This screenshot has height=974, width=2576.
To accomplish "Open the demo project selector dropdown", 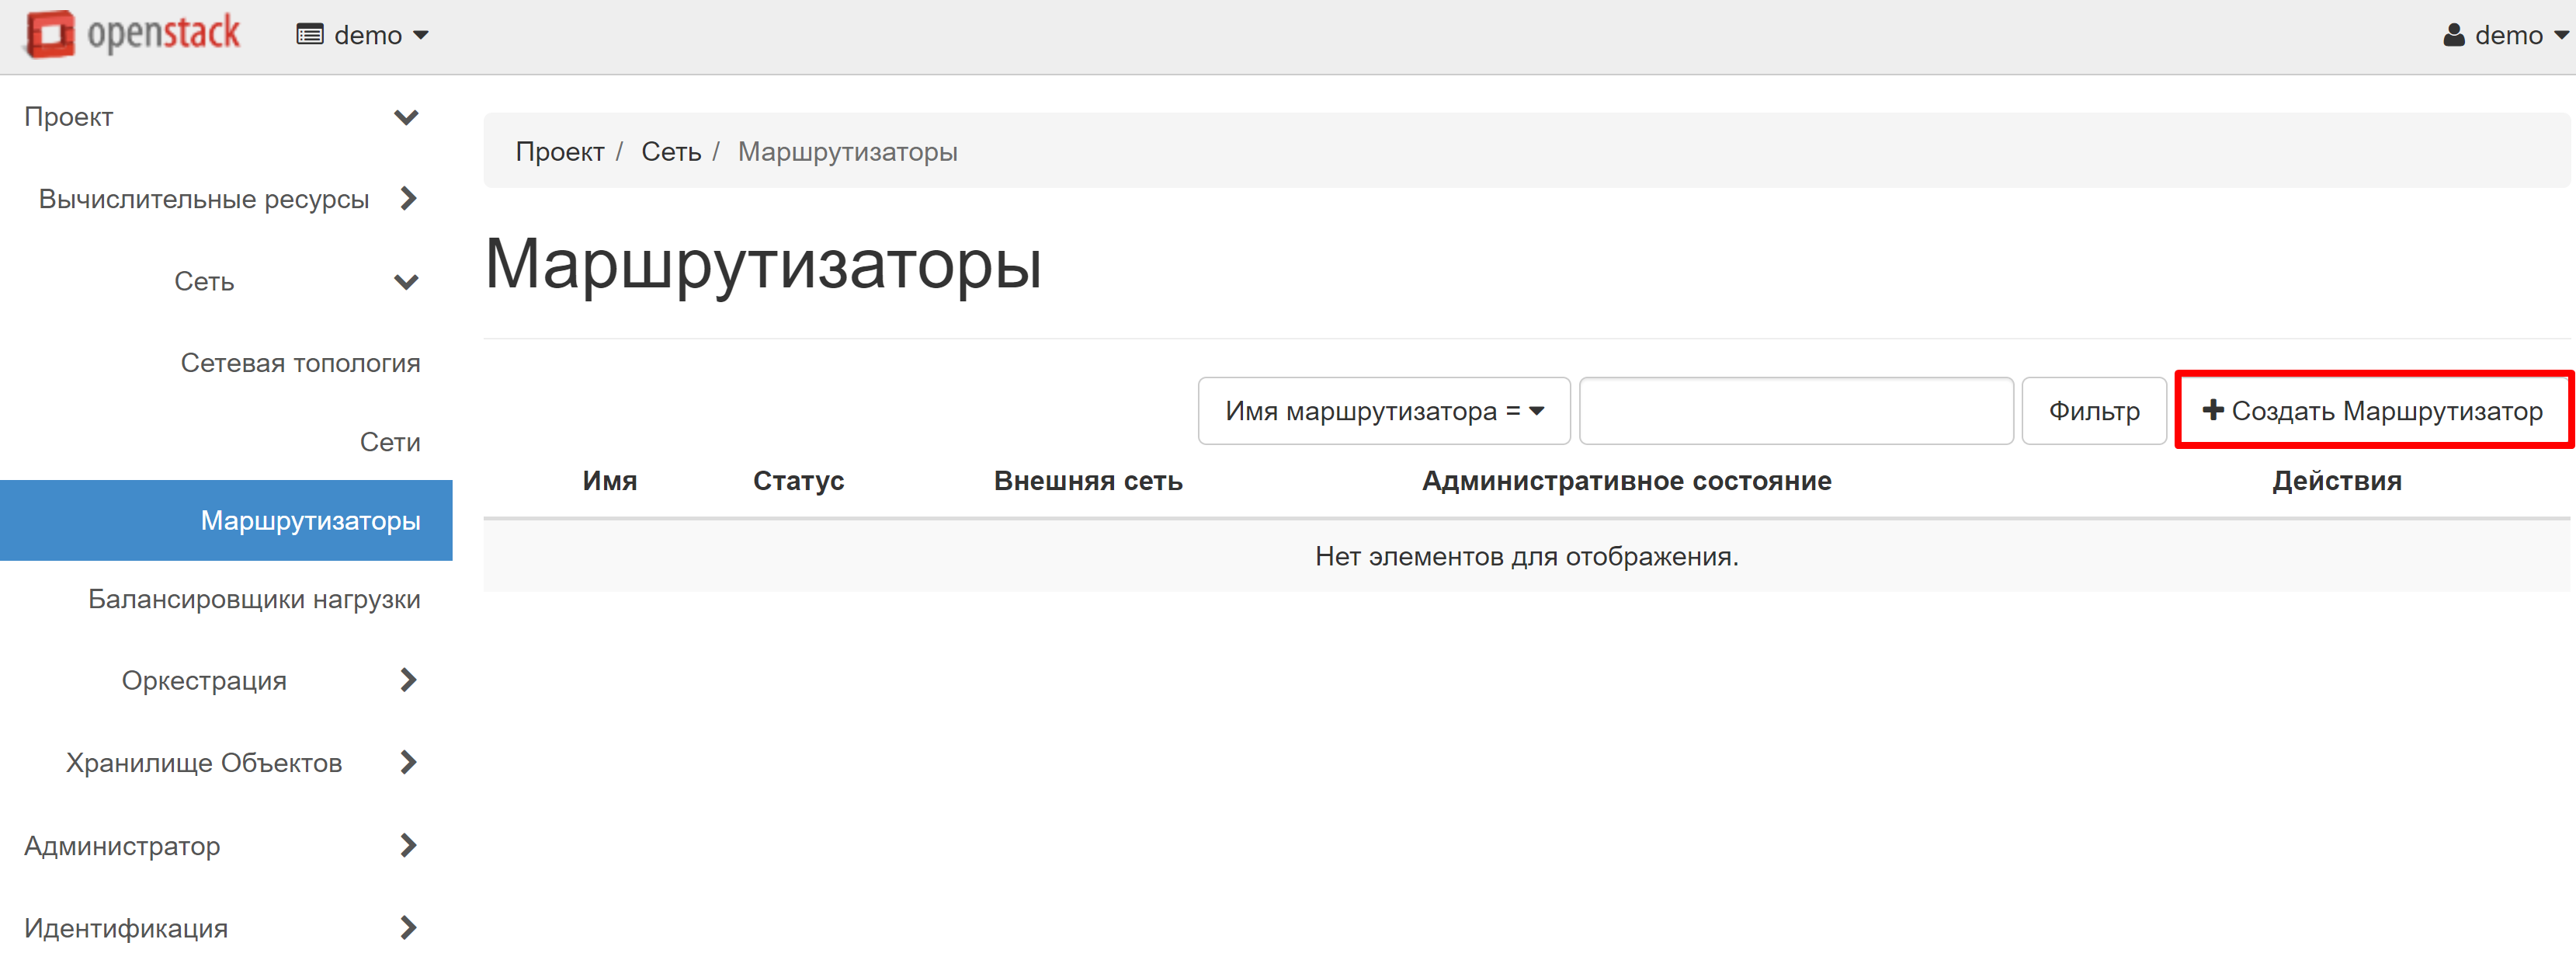I will 362,35.
